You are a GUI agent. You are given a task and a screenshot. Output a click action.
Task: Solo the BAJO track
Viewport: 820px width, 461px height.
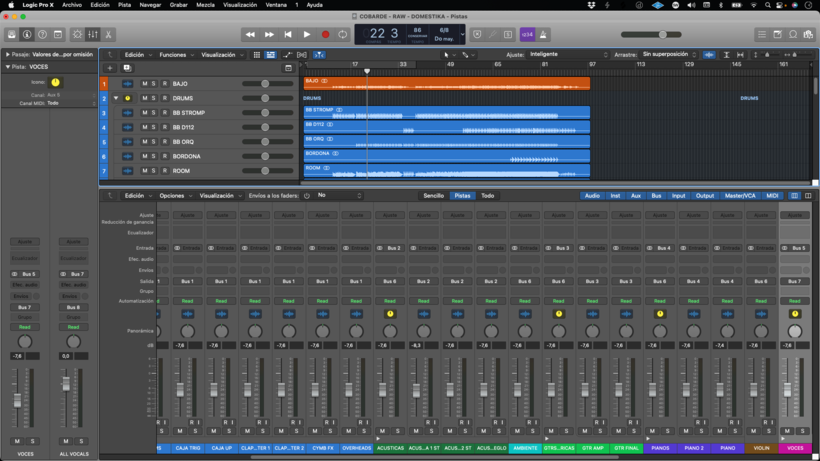pyautogui.click(x=154, y=84)
